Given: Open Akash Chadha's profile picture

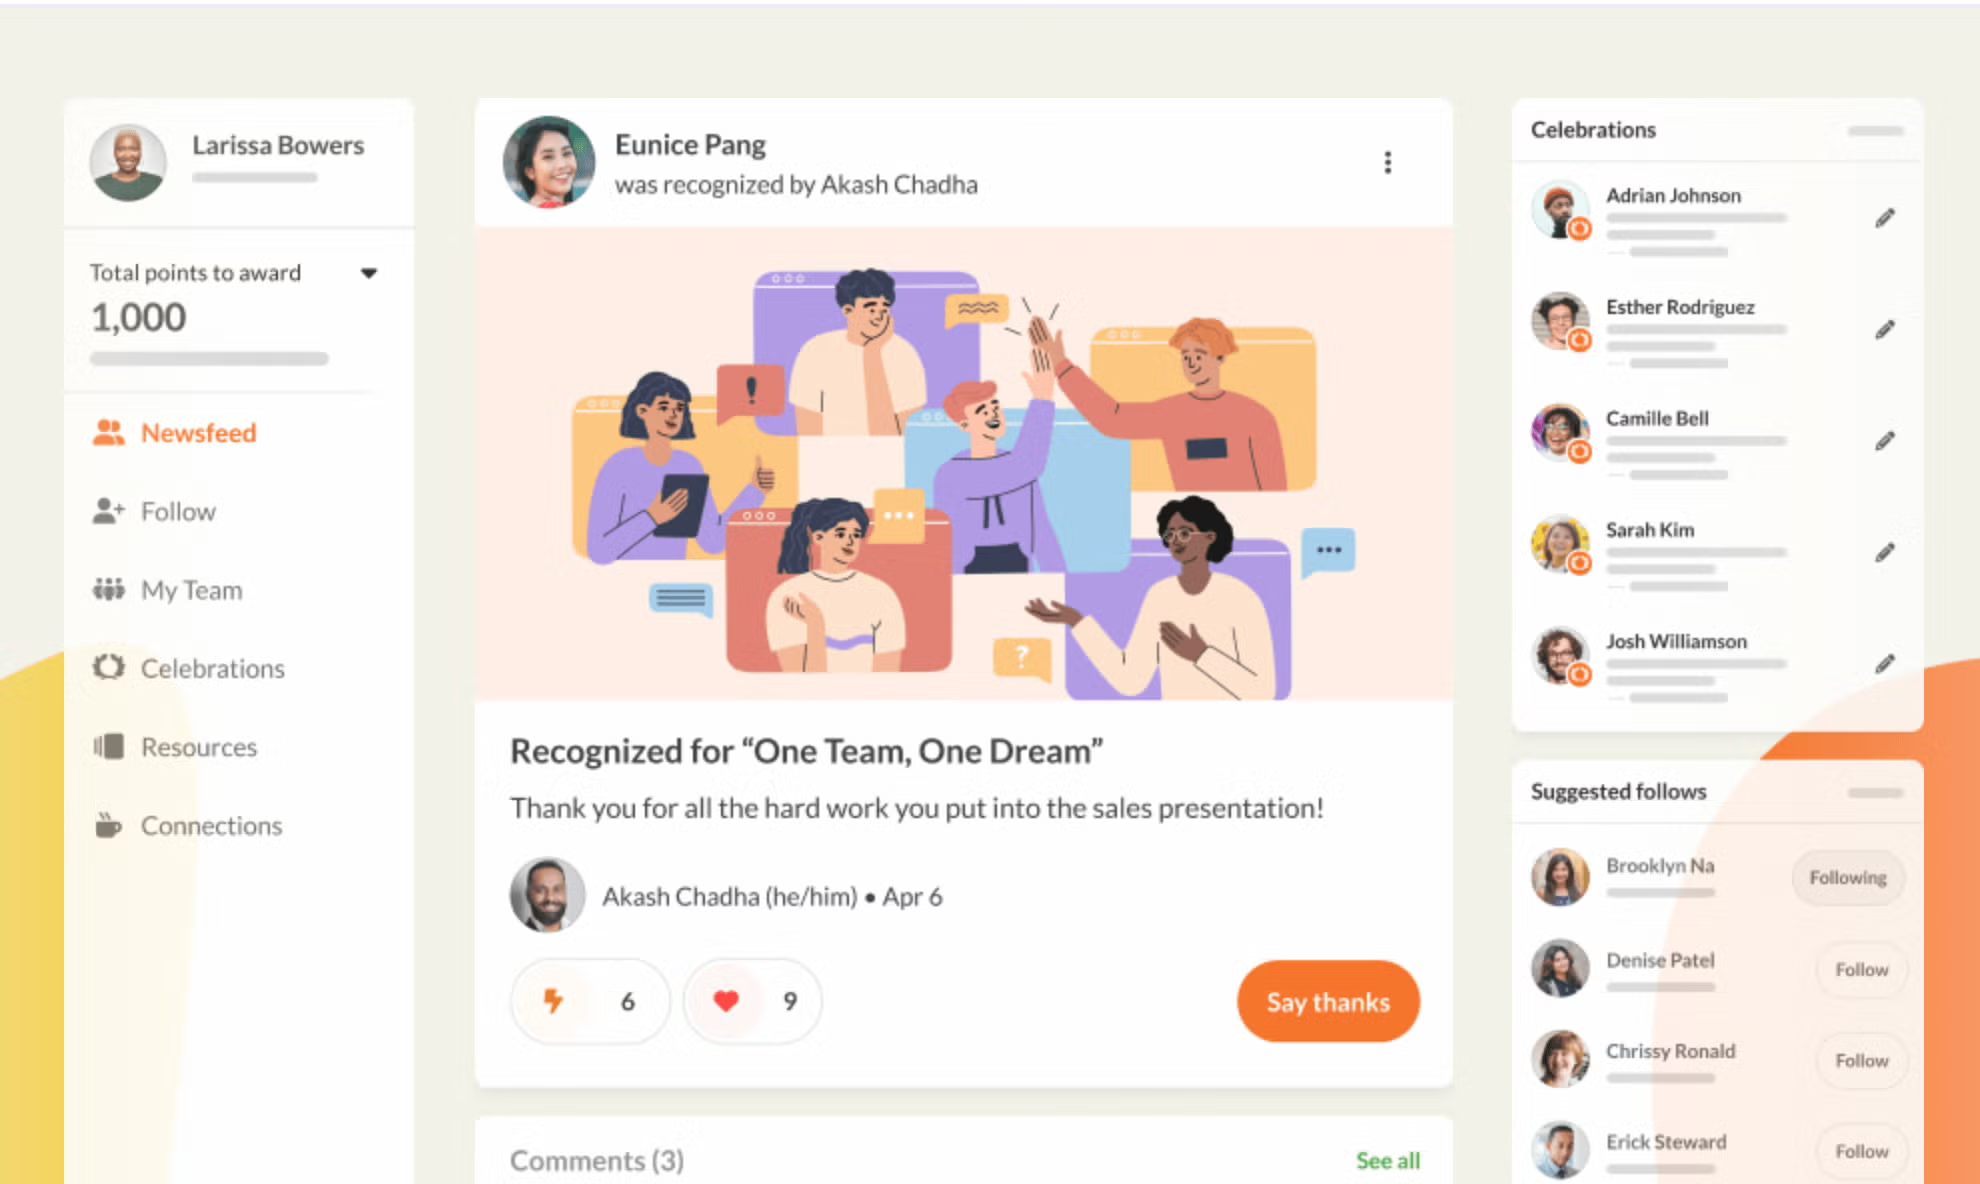Looking at the screenshot, I should tap(547, 895).
